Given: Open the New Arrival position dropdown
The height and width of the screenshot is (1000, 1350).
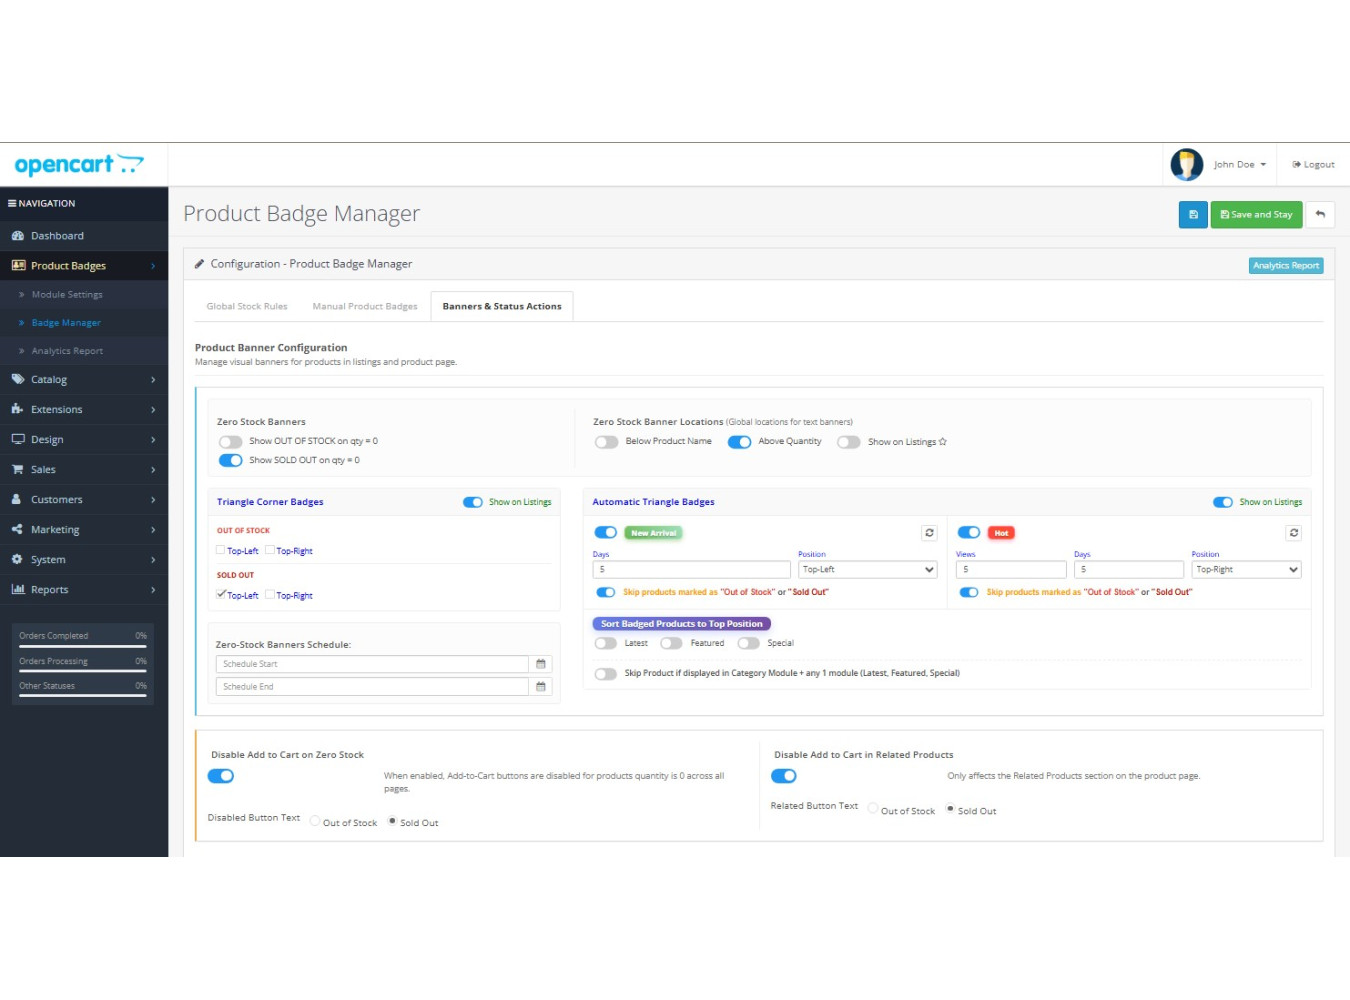Looking at the screenshot, I should (x=867, y=570).
